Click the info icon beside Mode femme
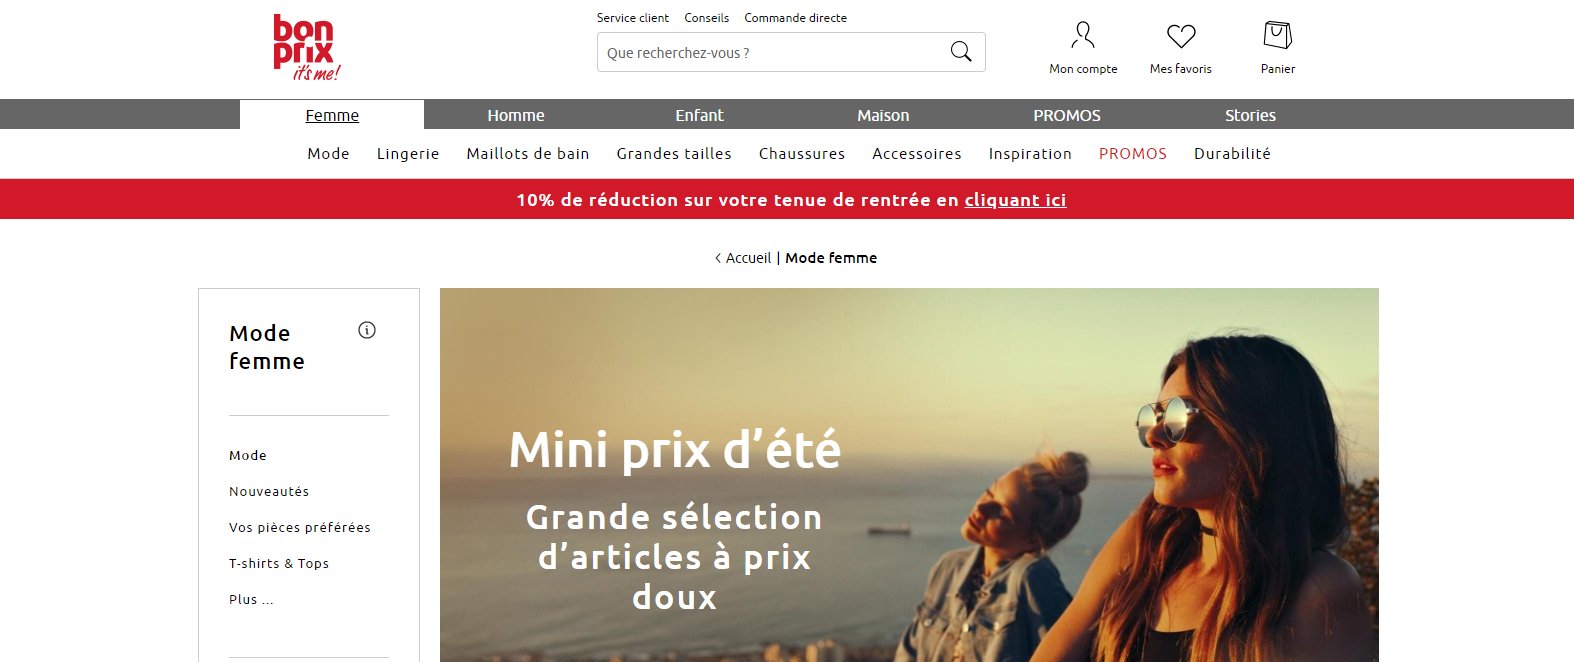 [x=367, y=330]
